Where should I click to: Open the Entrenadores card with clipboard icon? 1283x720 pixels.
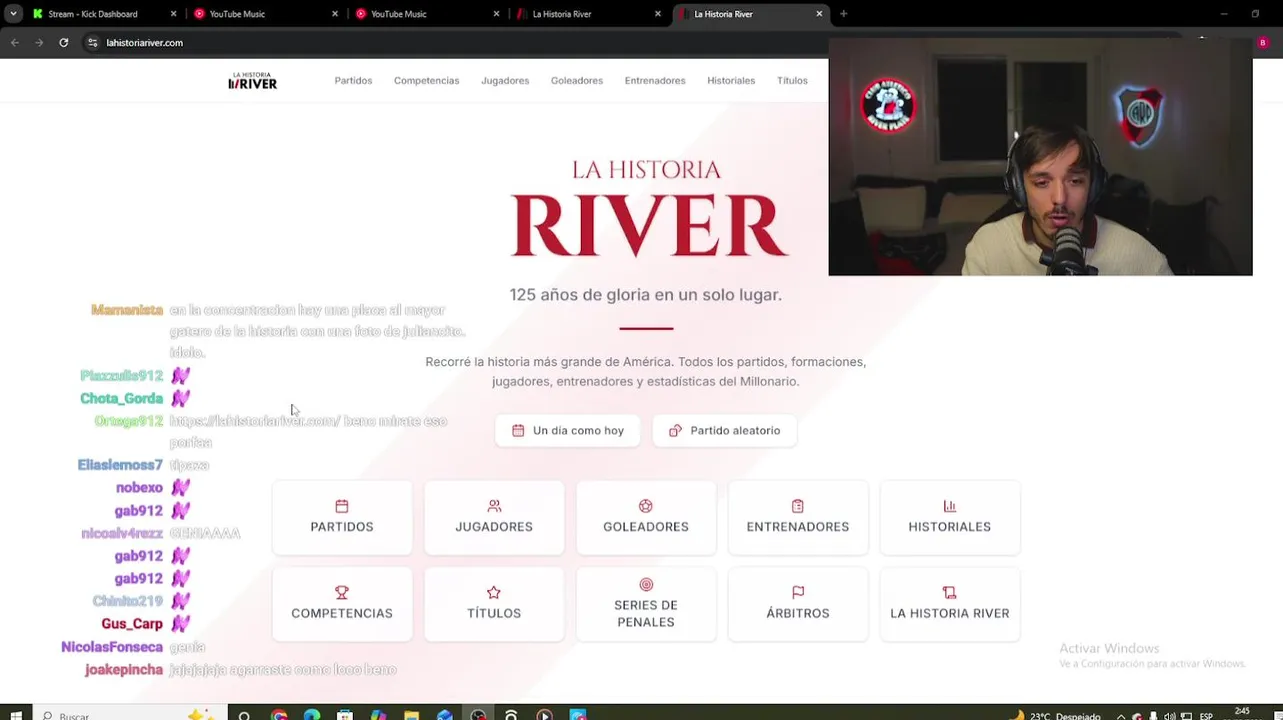point(798,517)
